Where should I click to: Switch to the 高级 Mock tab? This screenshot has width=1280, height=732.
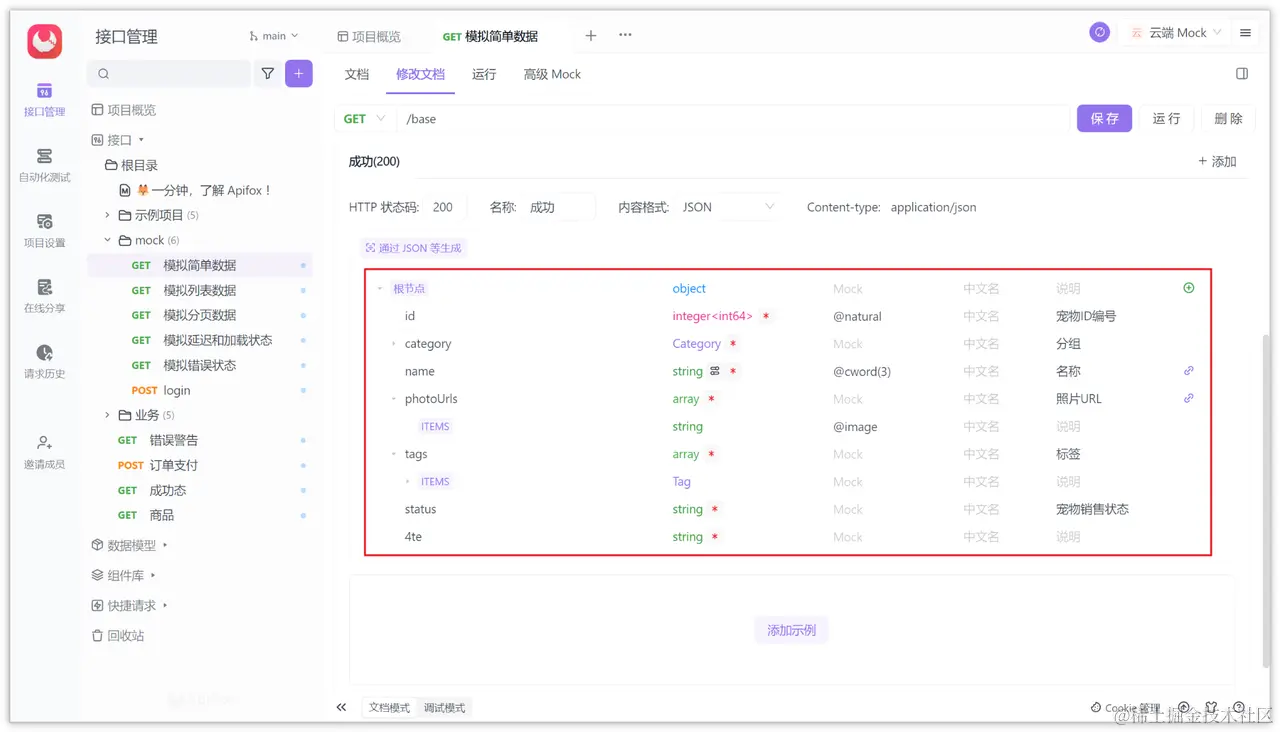tap(551, 73)
